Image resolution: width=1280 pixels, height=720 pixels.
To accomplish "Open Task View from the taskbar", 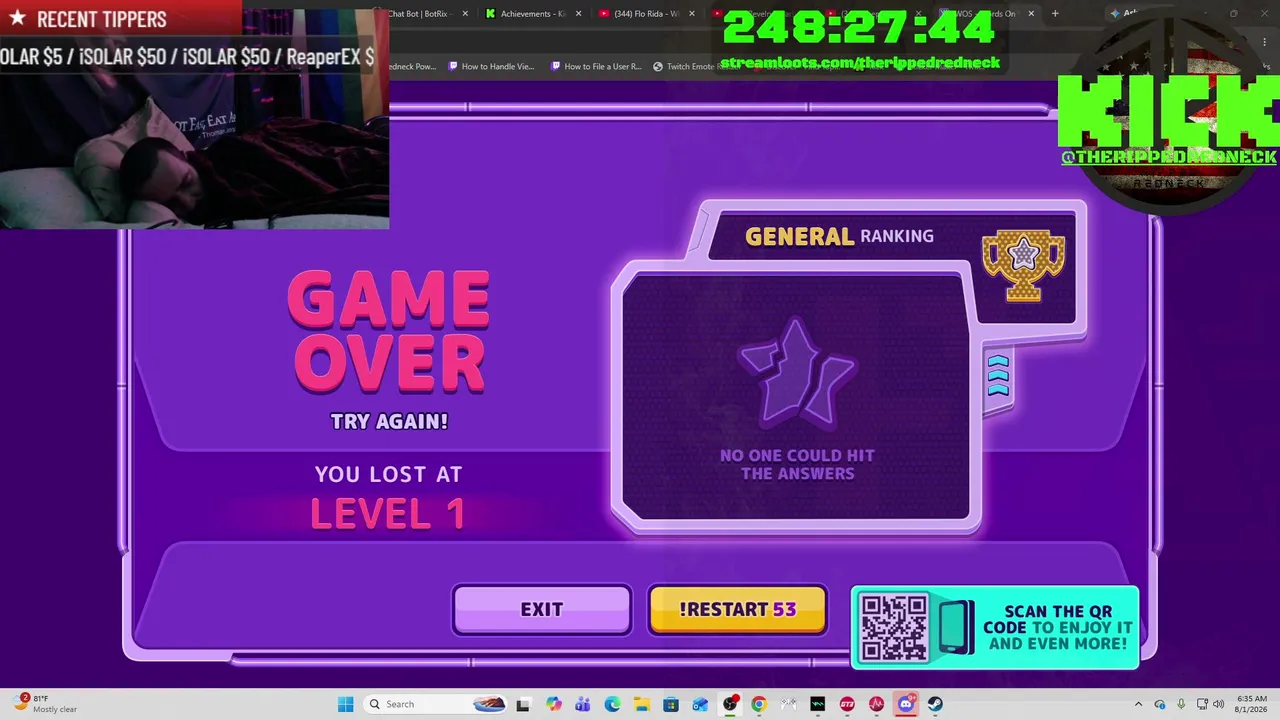I will pos(522,704).
